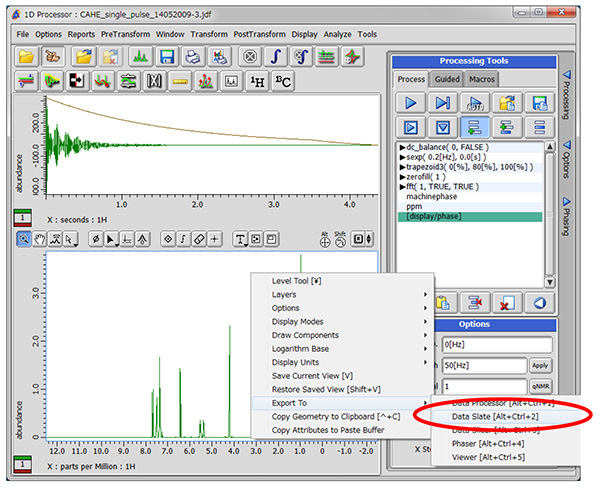This screenshot has width=600, height=488.
Task: Switch to the Guided tab
Action: tap(447, 79)
